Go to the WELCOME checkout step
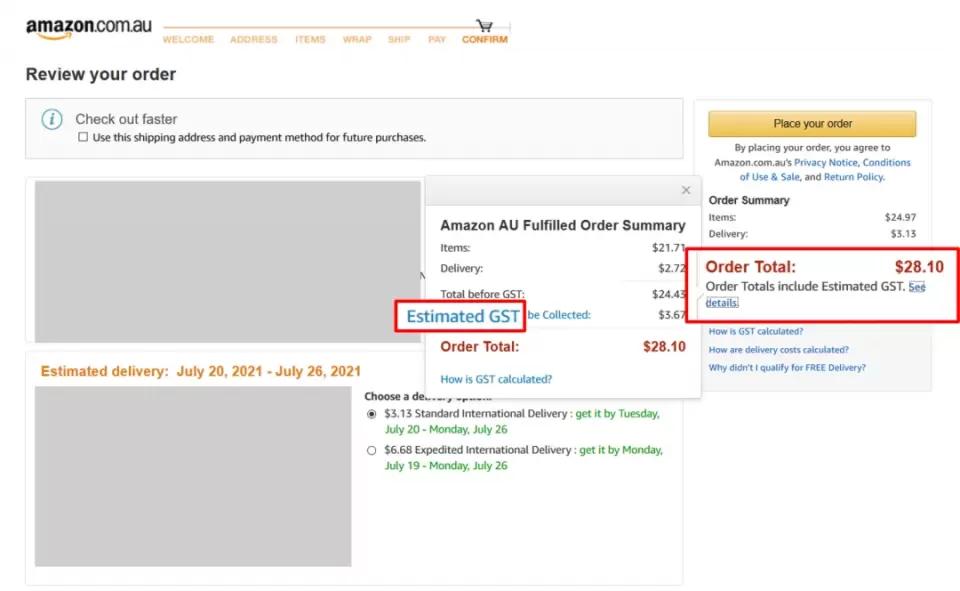 (x=188, y=40)
